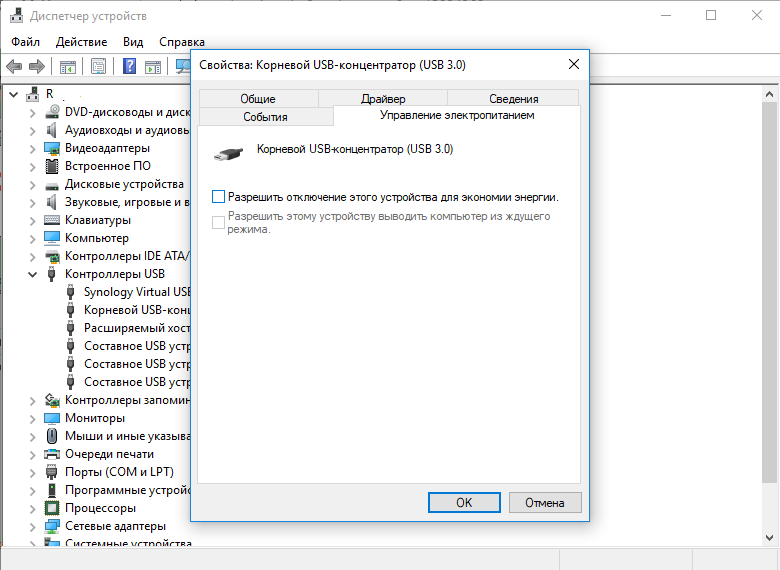Click the Порты (COM и LPT) icon
780x570 pixels.
point(52,472)
